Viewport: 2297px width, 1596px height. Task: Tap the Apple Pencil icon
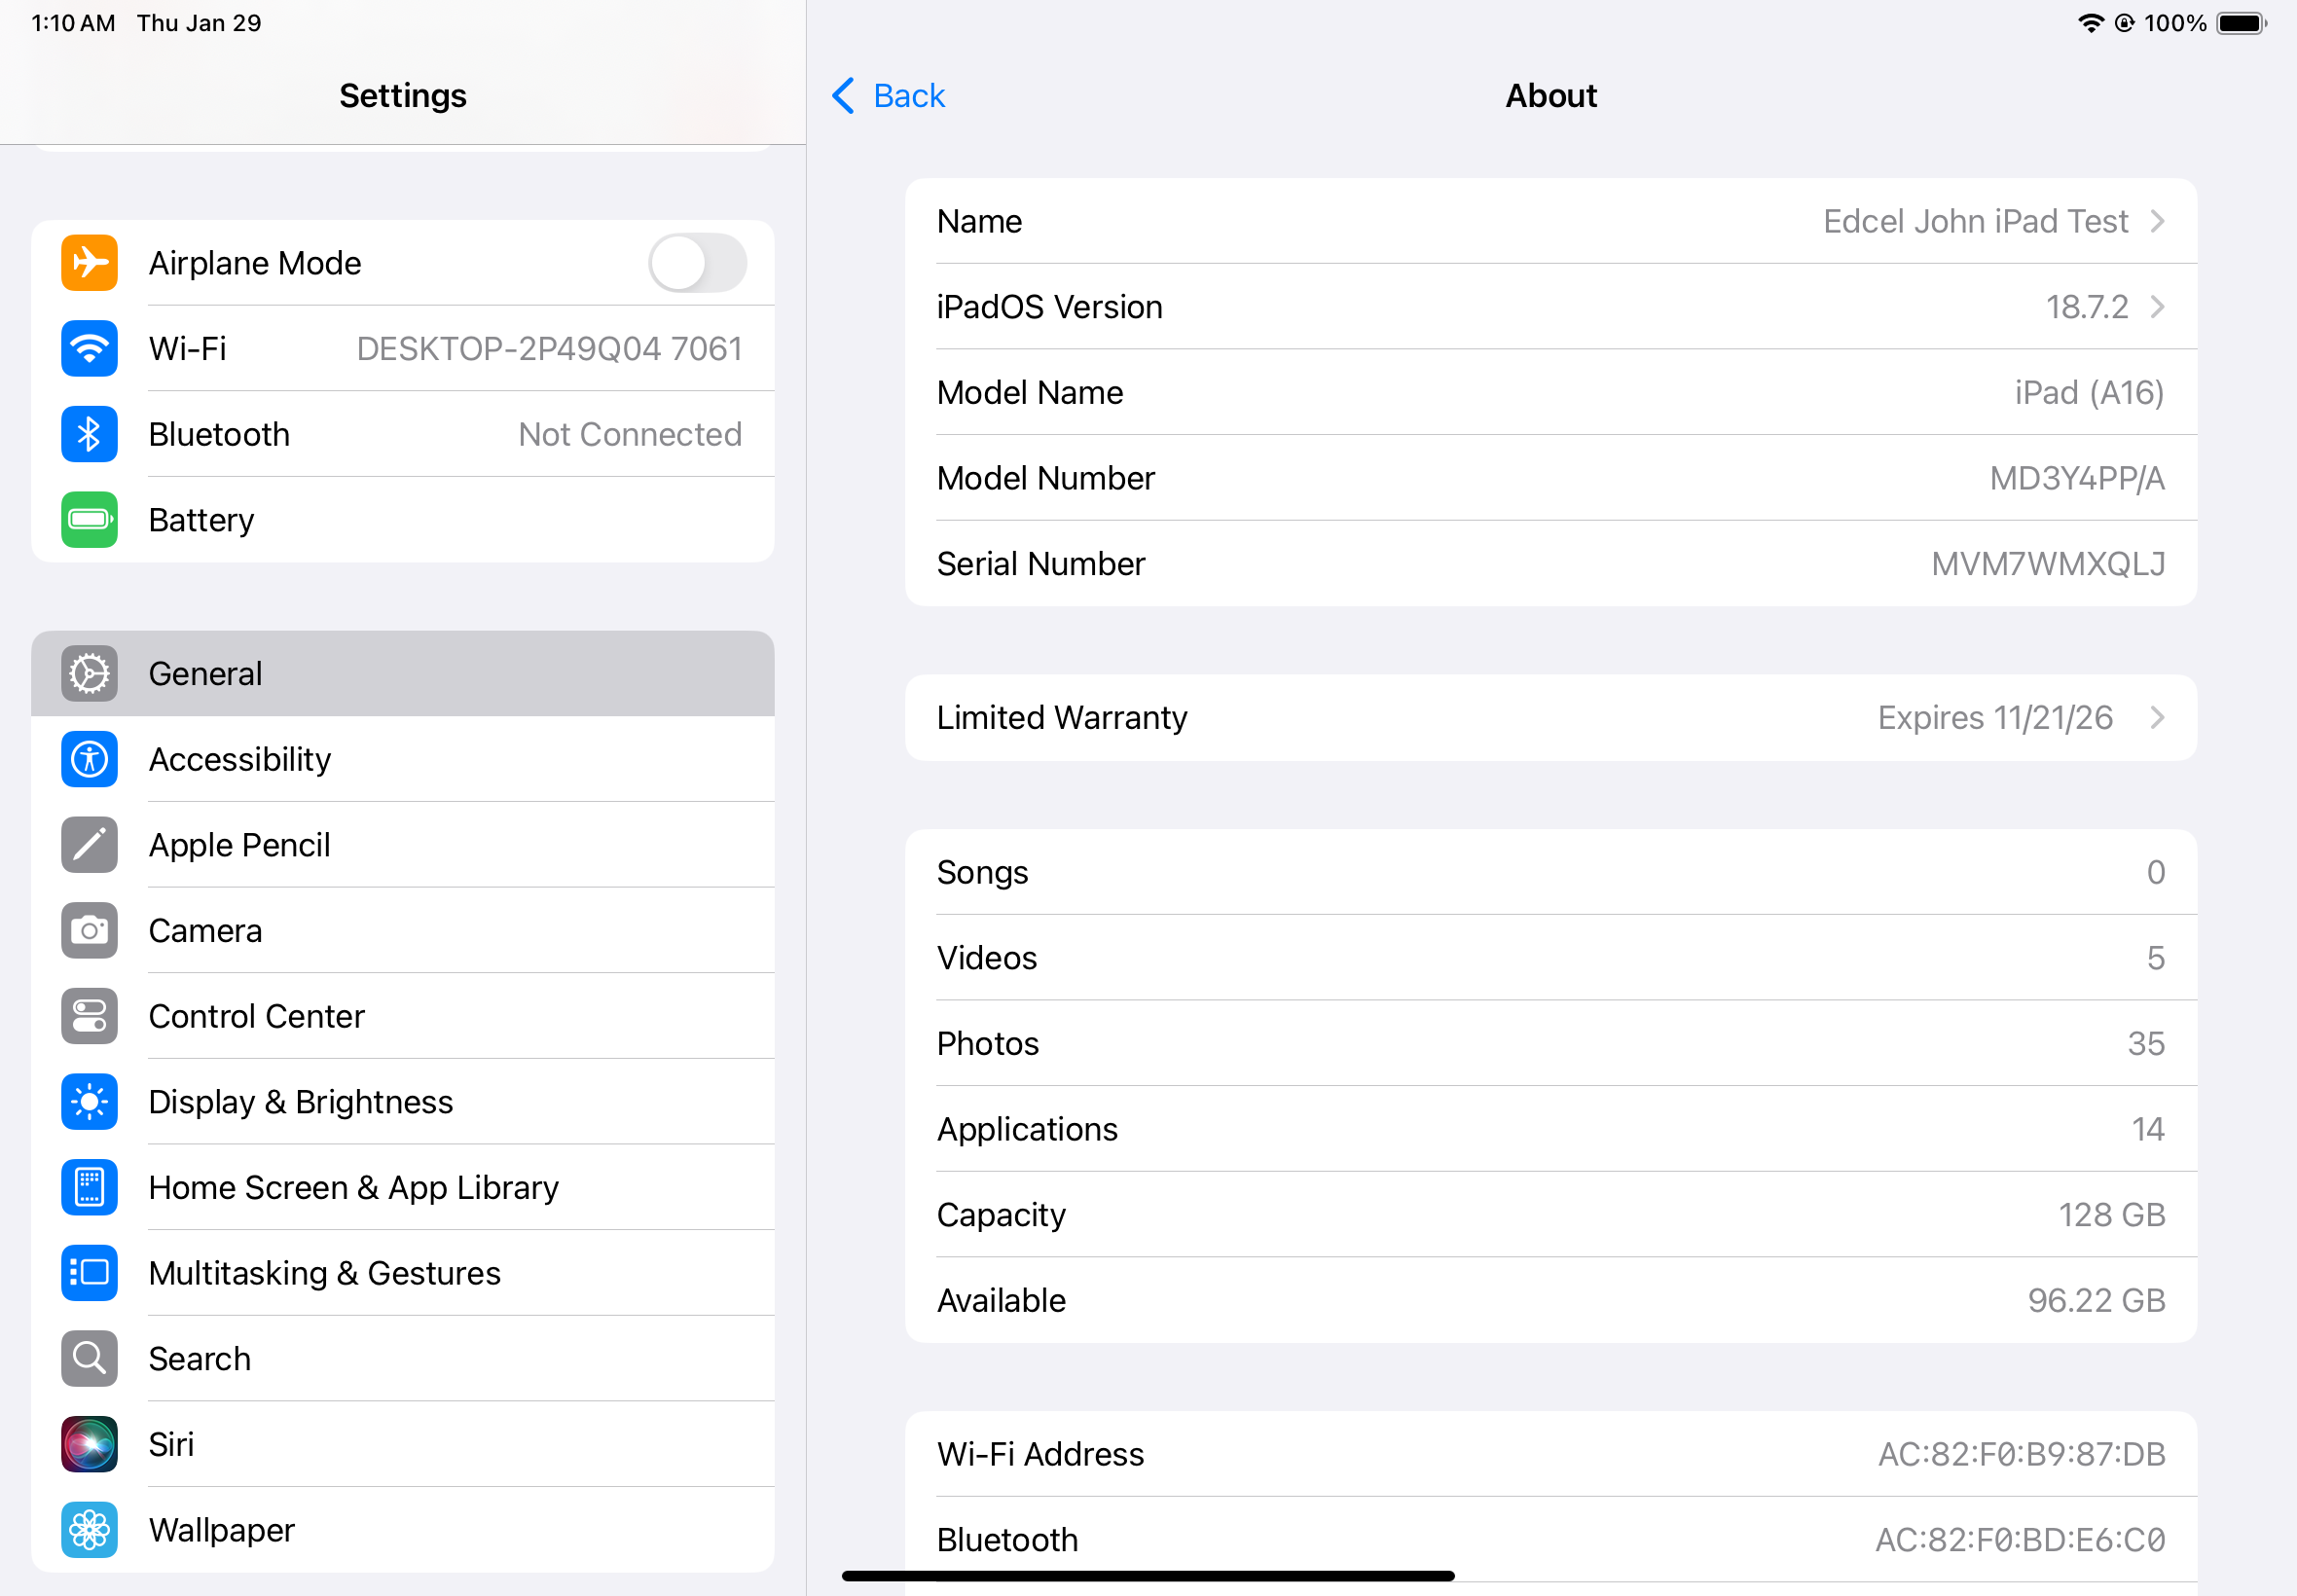[x=89, y=845]
